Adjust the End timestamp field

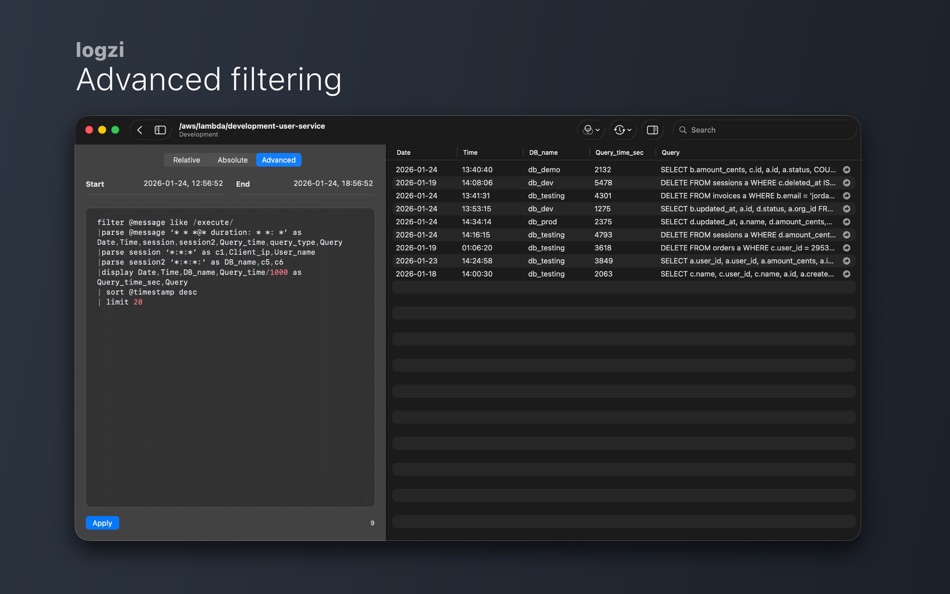point(332,184)
